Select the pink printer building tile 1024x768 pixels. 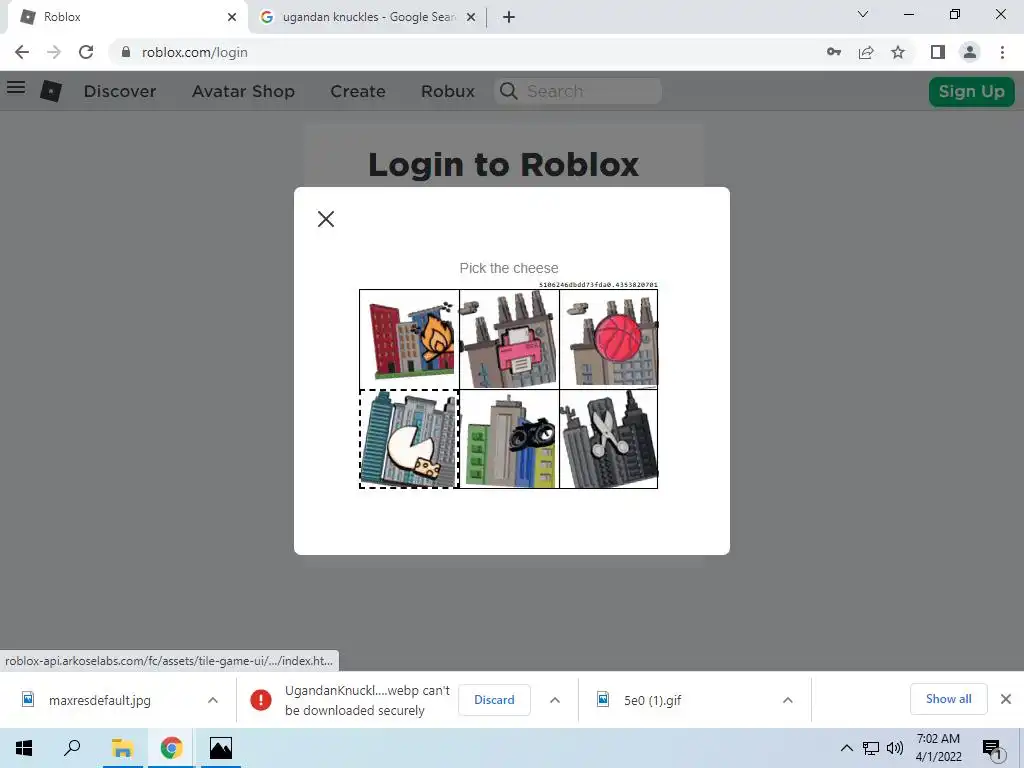(509, 340)
